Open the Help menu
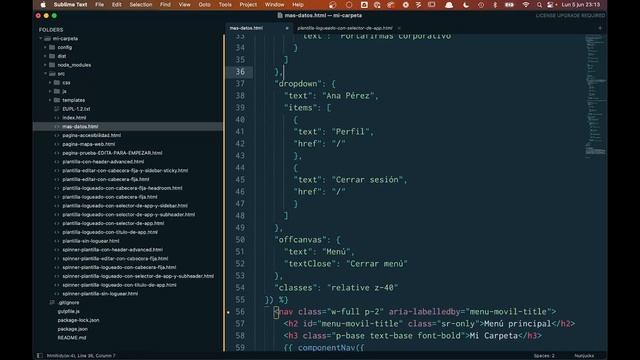 click(298, 5)
